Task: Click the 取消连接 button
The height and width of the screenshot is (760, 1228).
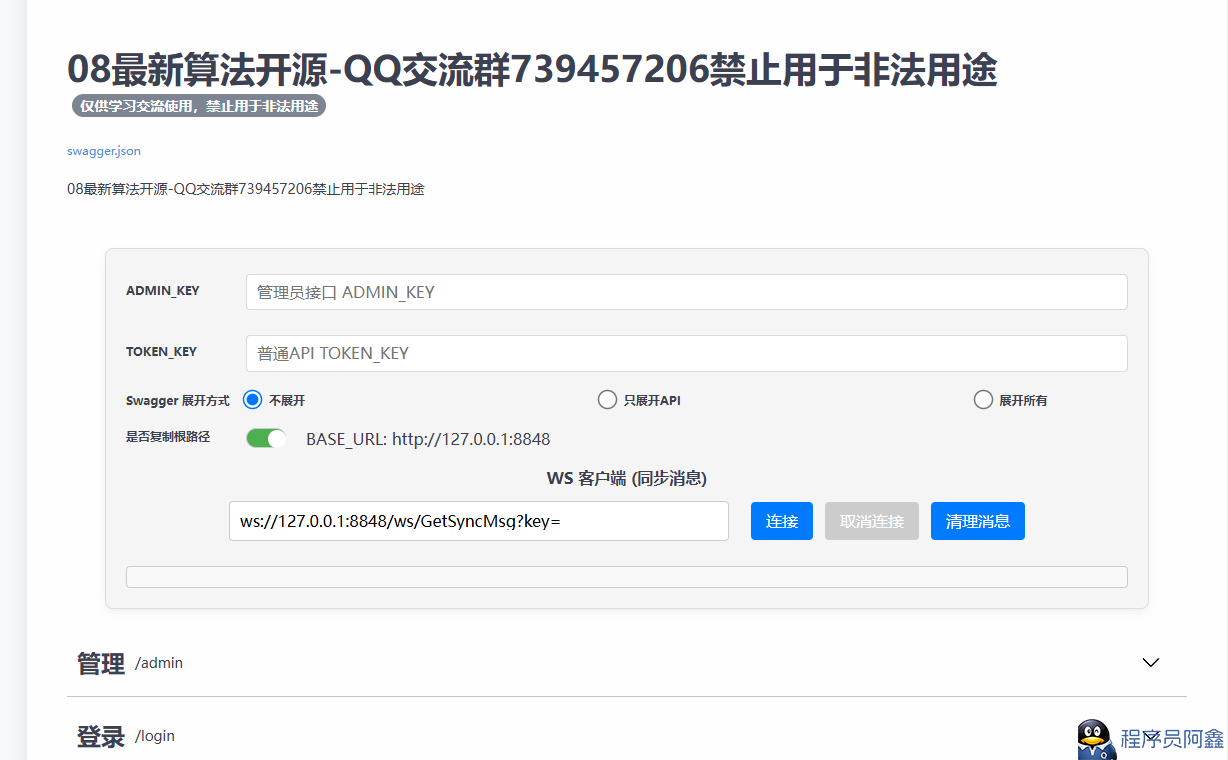Action: click(x=872, y=521)
